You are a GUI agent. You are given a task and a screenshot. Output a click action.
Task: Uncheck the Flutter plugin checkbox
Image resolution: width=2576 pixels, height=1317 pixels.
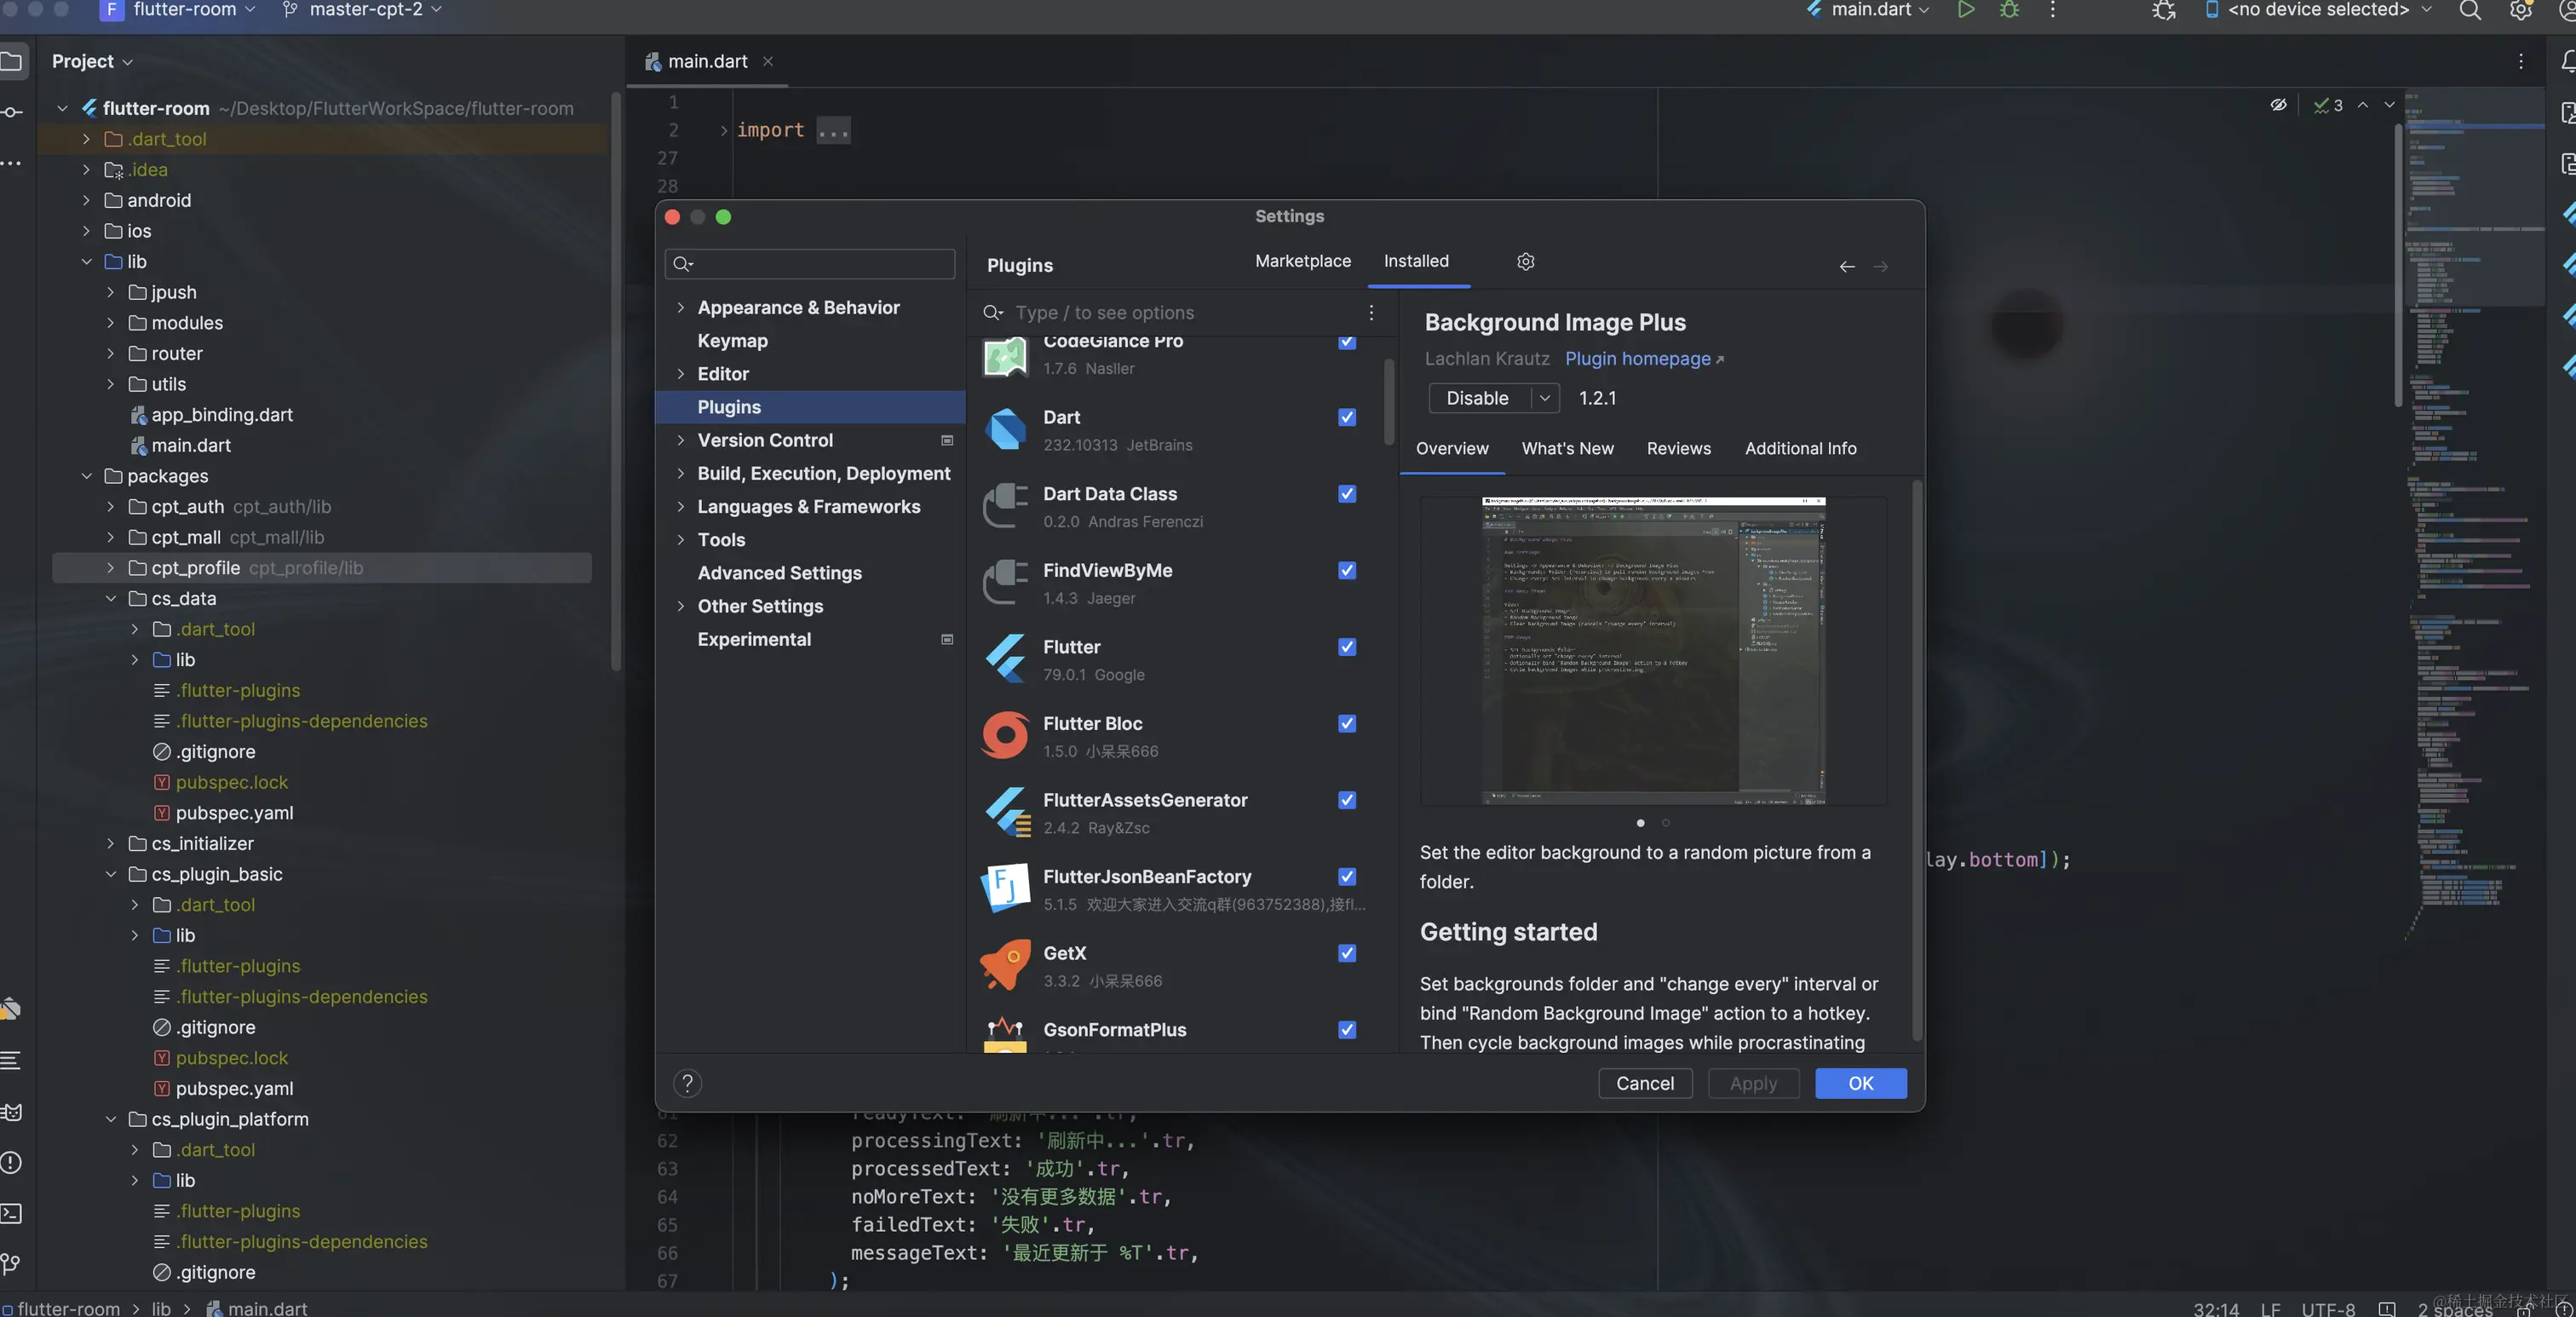tap(1347, 647)
